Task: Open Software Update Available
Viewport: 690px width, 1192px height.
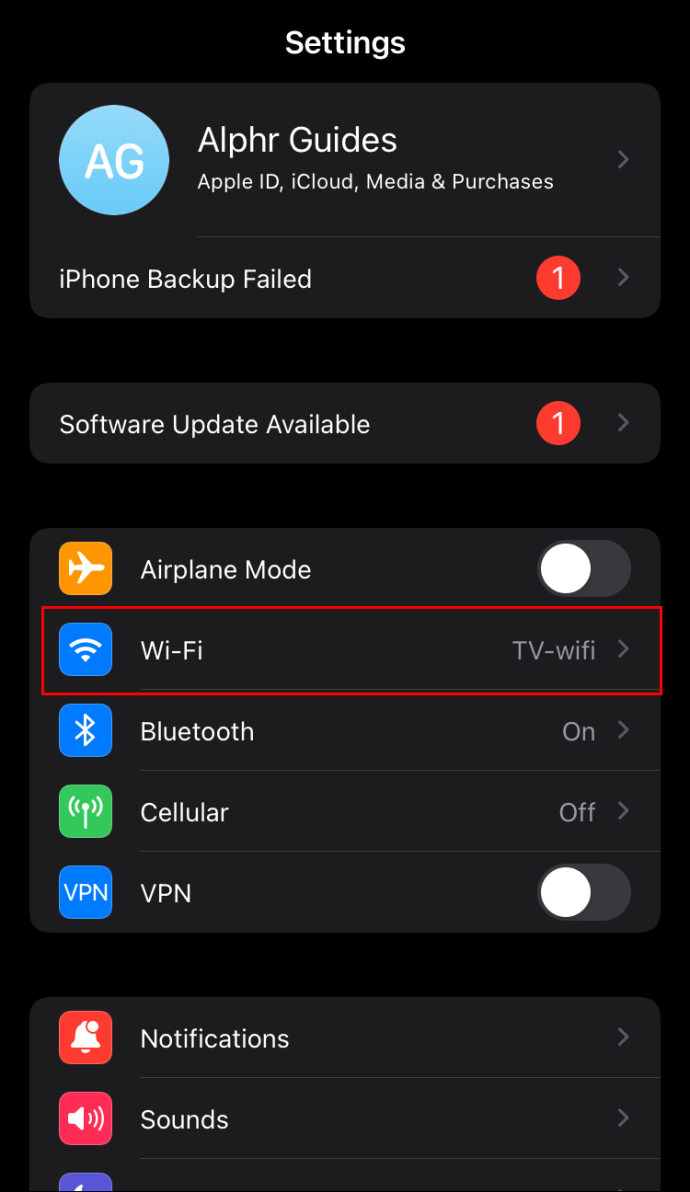Action: tap(345, 423)
